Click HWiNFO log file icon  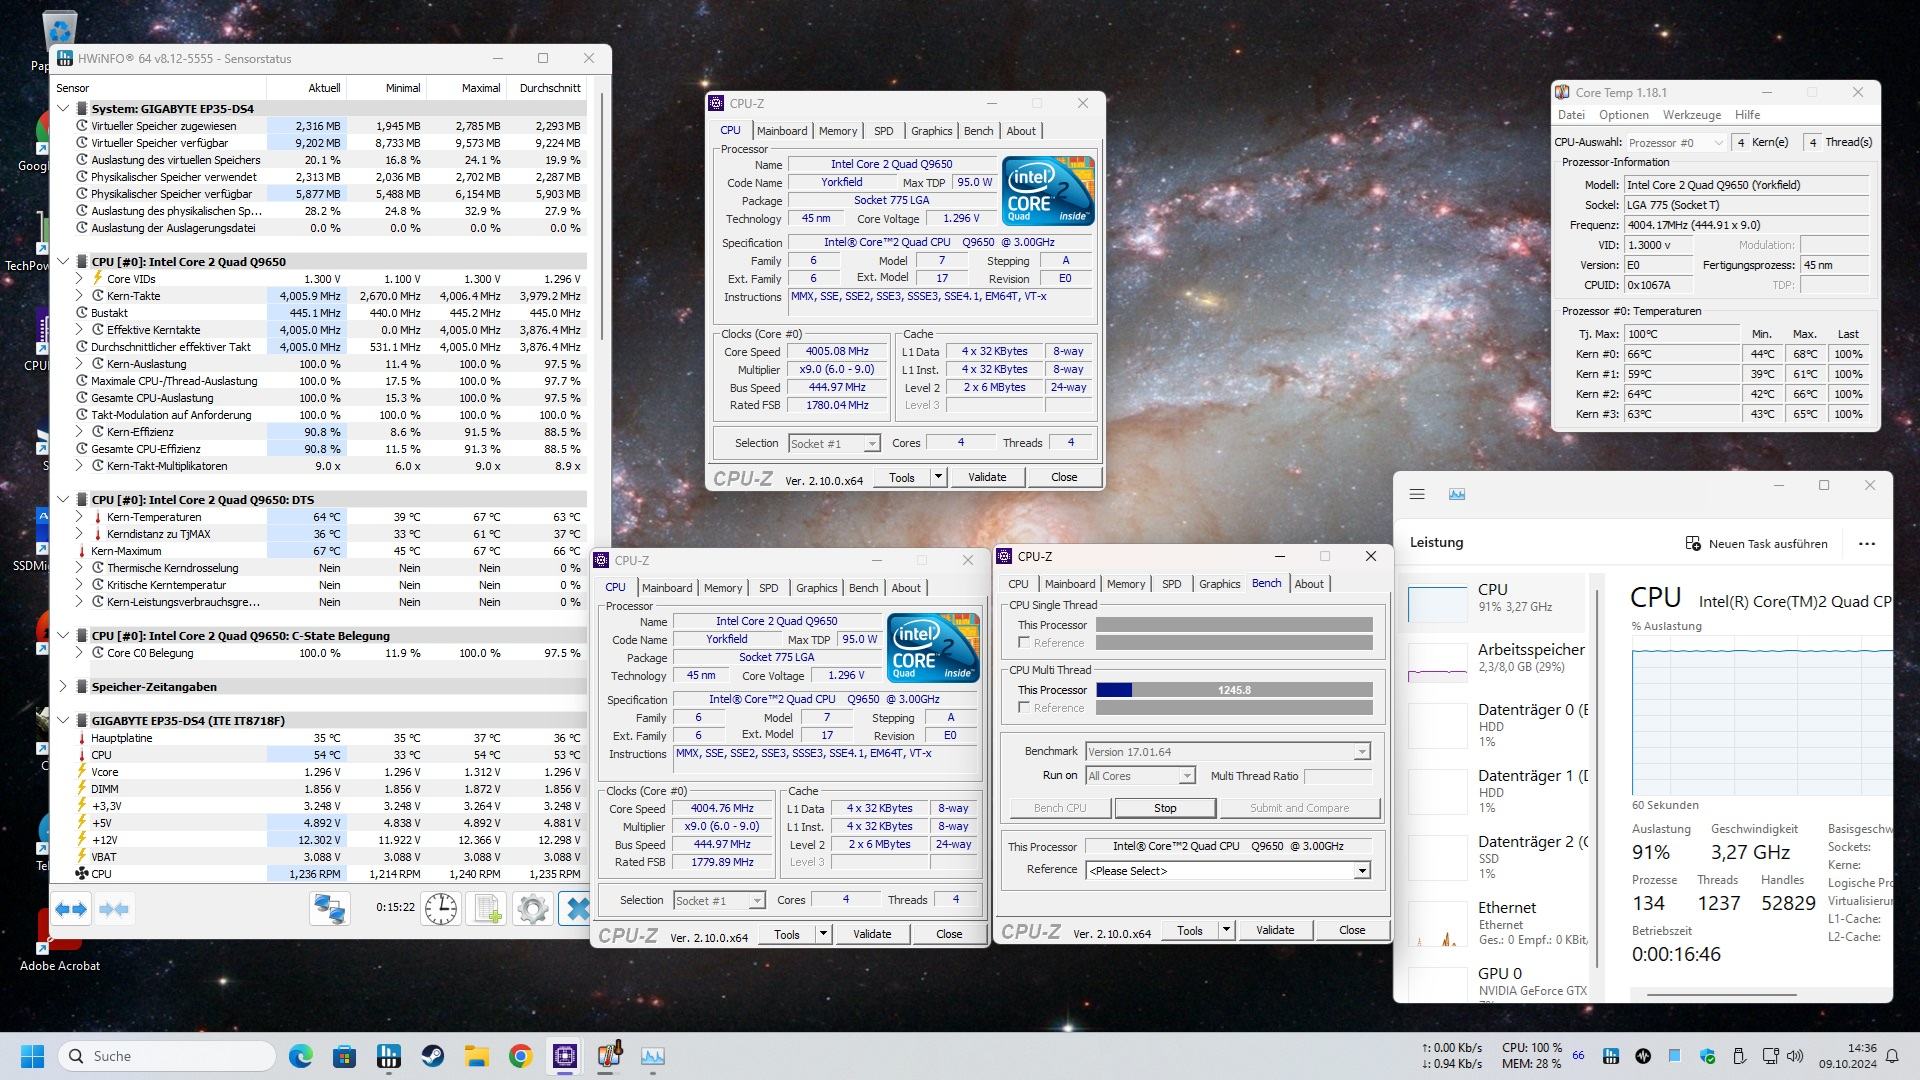(487, 909)
